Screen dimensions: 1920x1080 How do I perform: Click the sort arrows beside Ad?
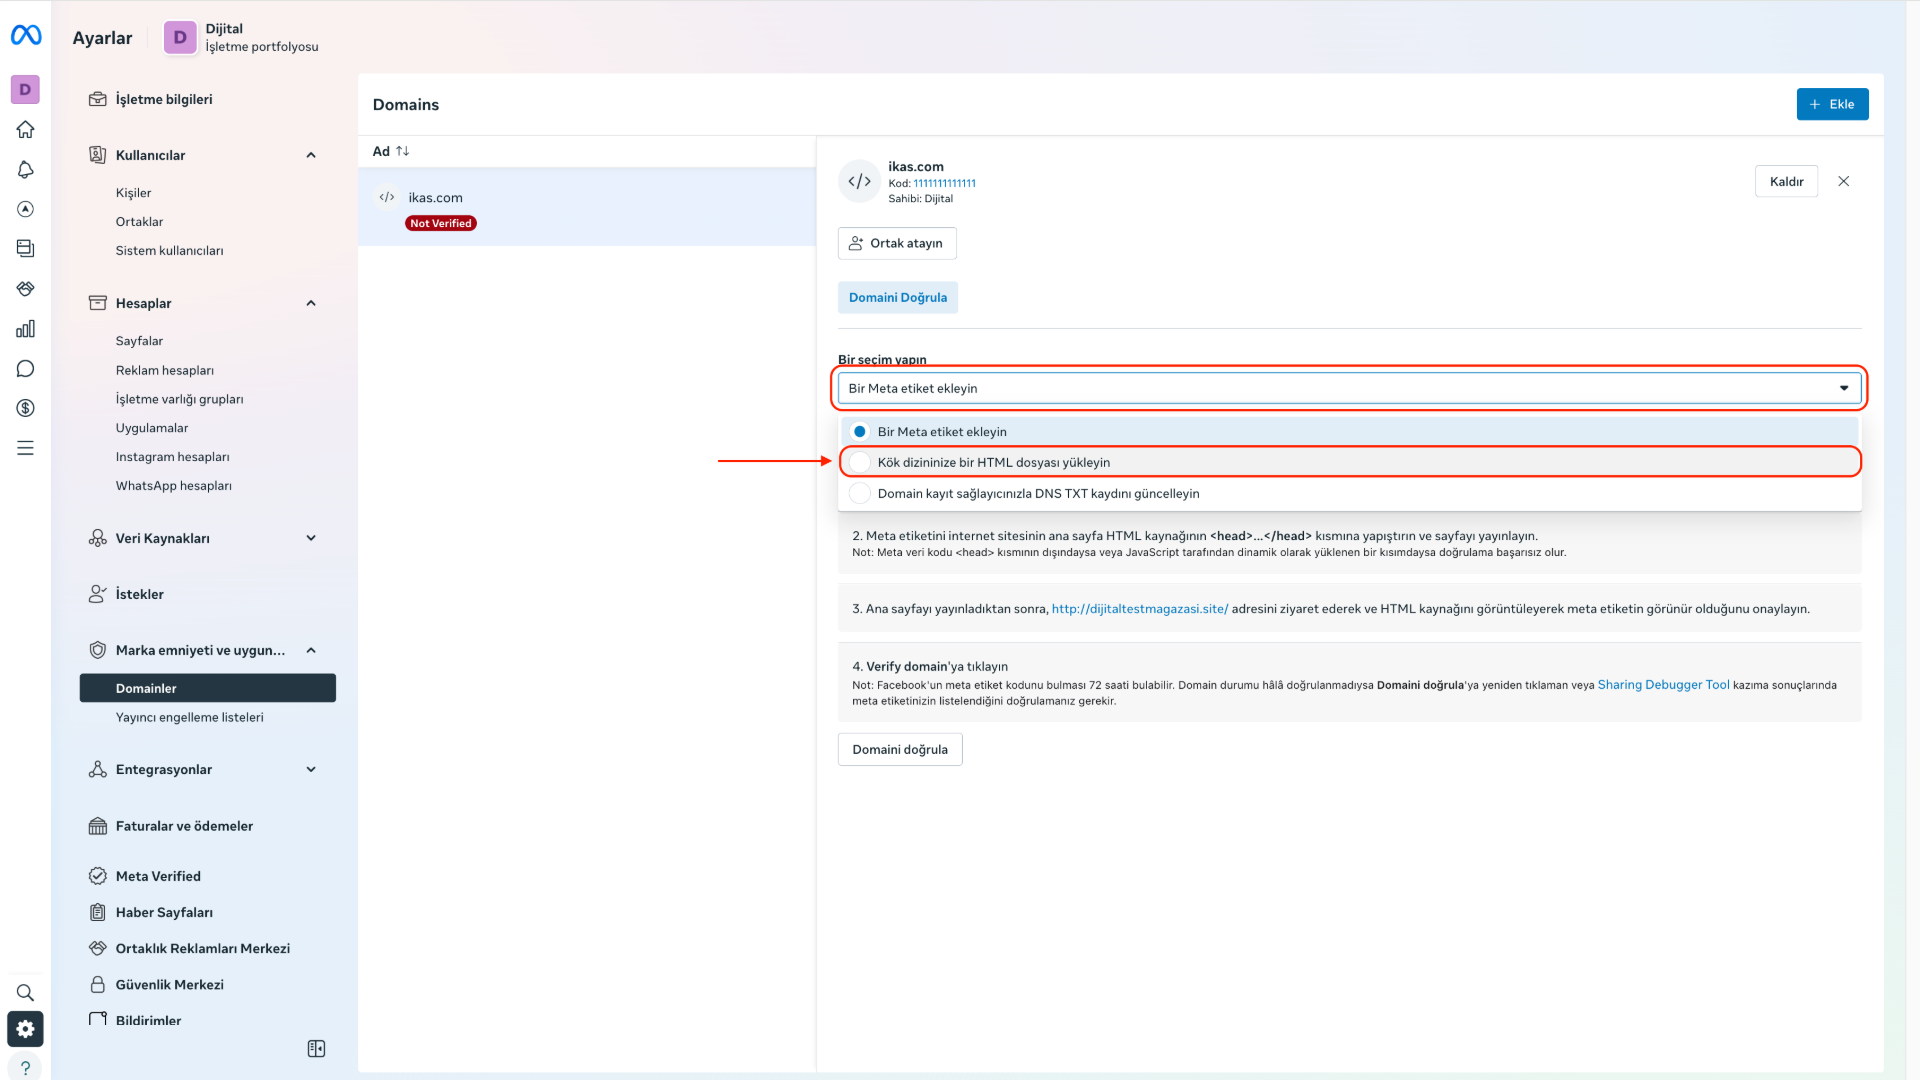click(x=402, y=151)
